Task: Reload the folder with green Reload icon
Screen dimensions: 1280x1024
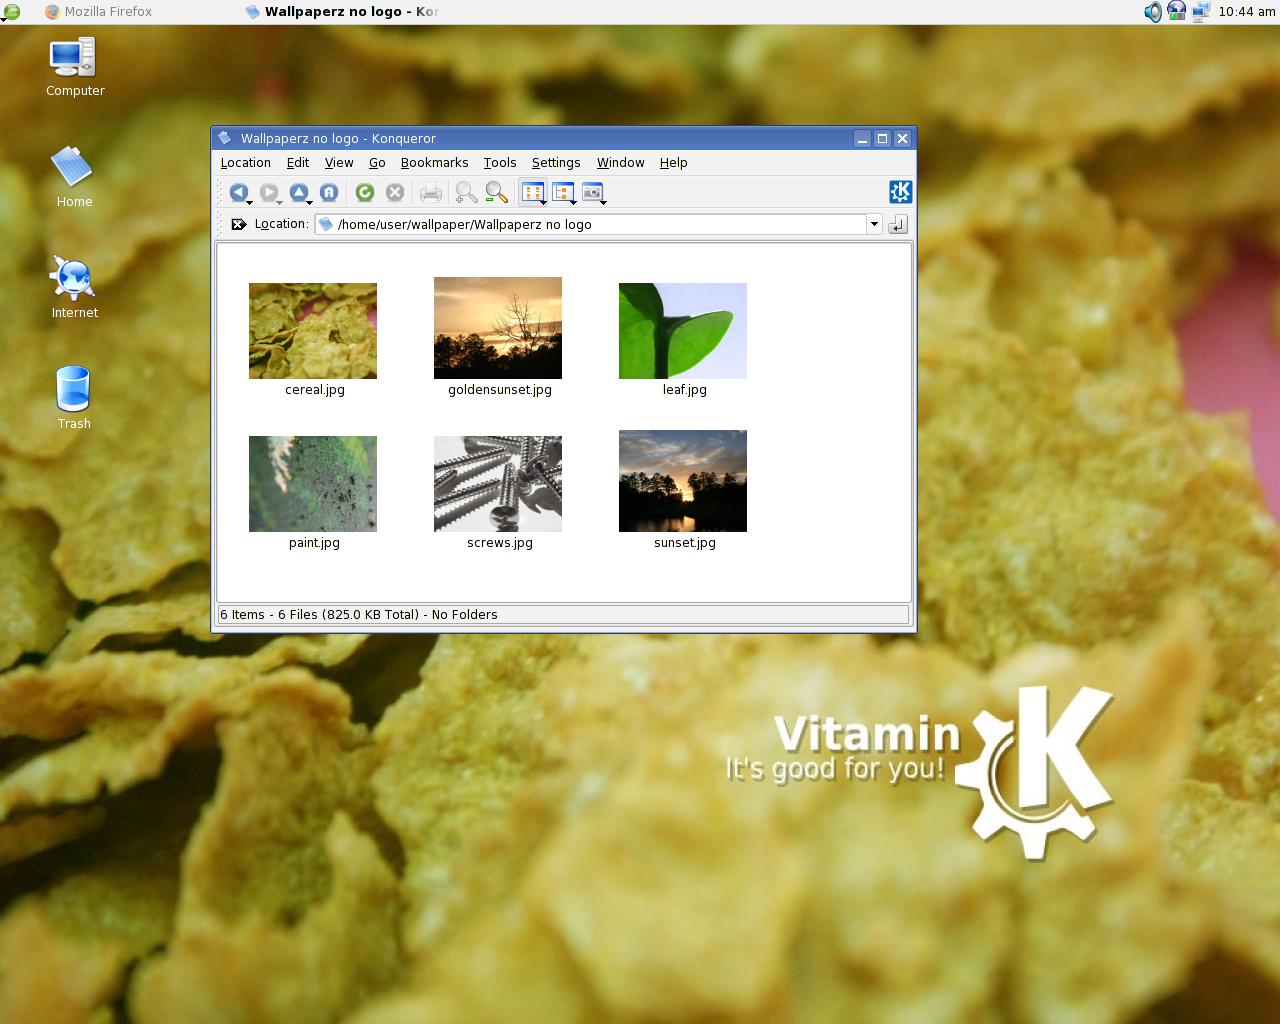Action: pos(365,192)
